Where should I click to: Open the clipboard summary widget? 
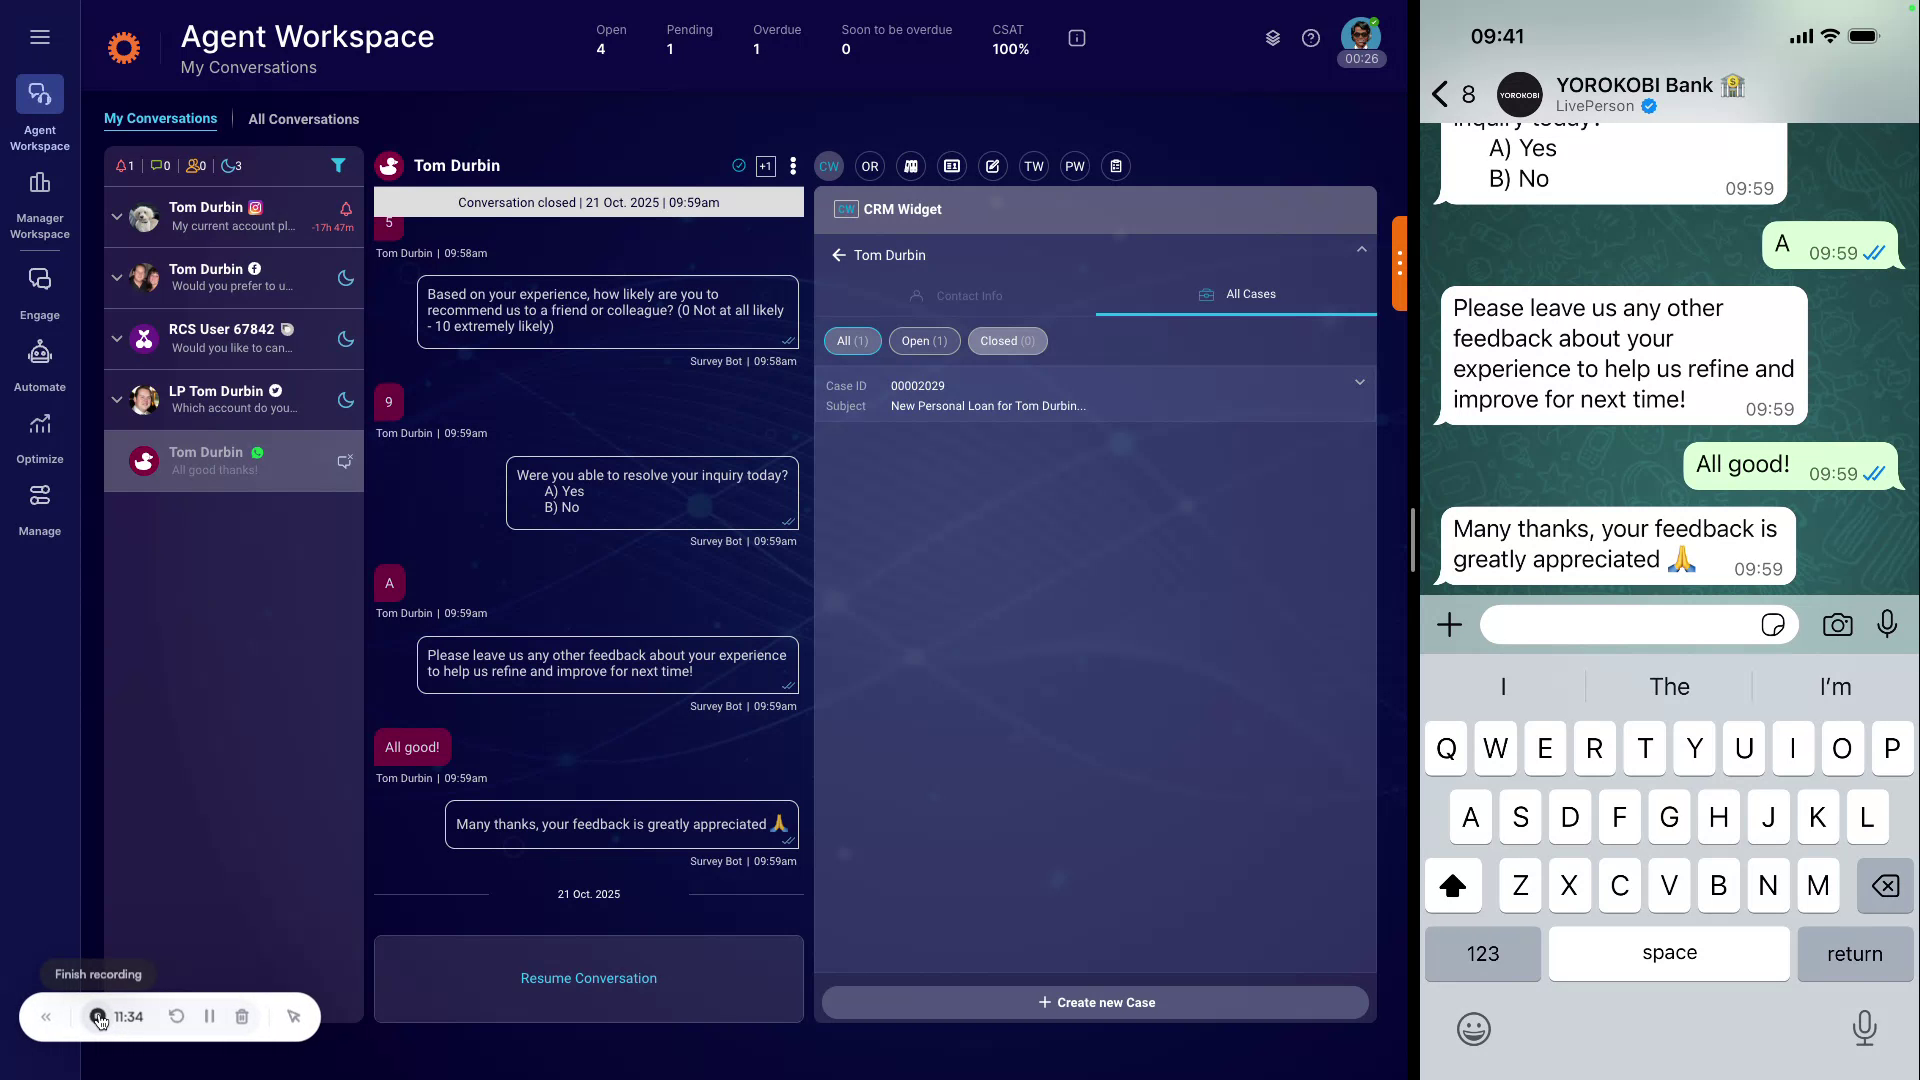click(1115, 166)
